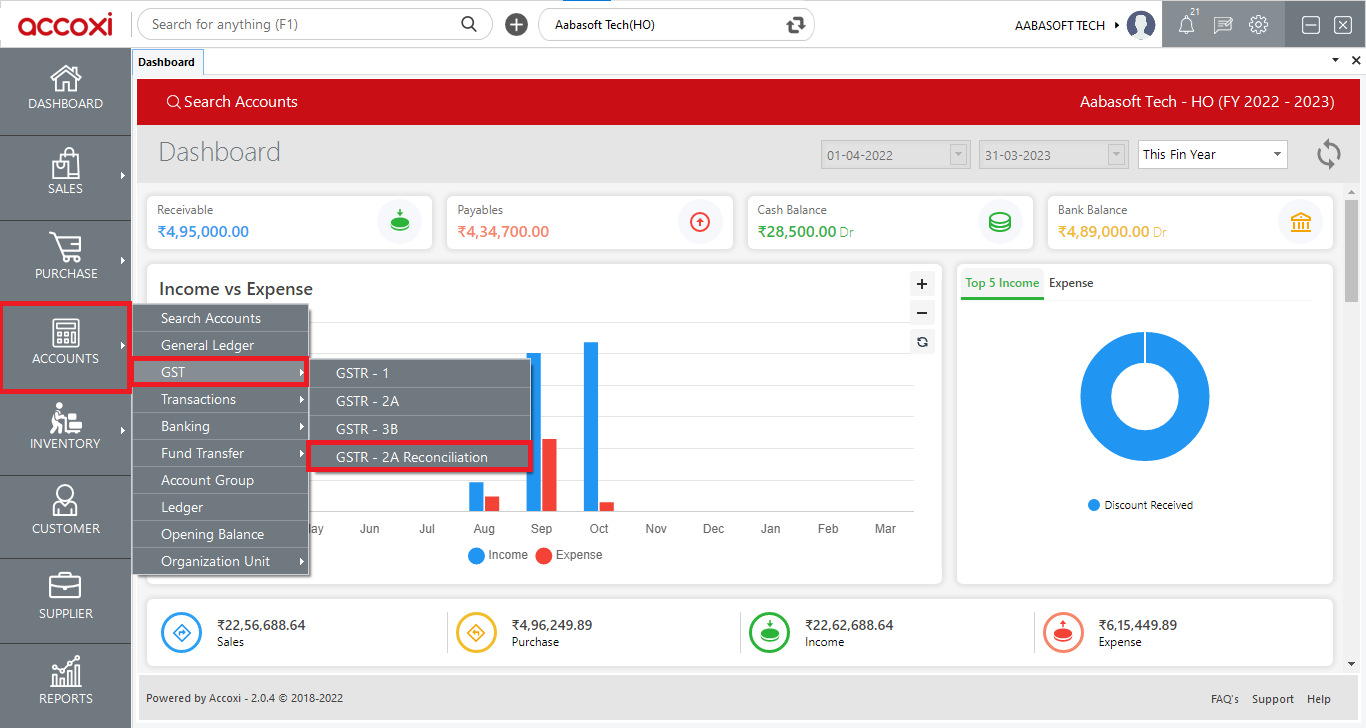
Task: Open the settings gear icon
Action: [1259, 25]
